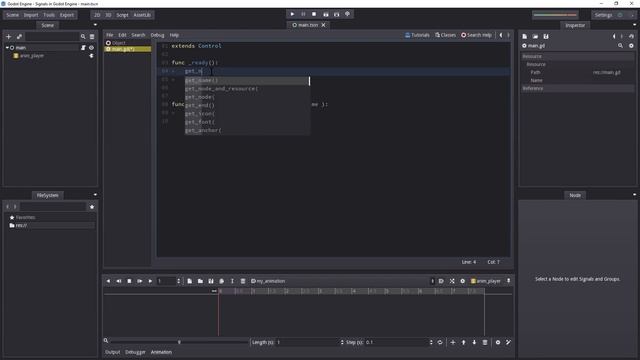Open Inspector dock options dropdown
Screen dimensions: 640x360
pyautogui.click(x=634, y=25)
